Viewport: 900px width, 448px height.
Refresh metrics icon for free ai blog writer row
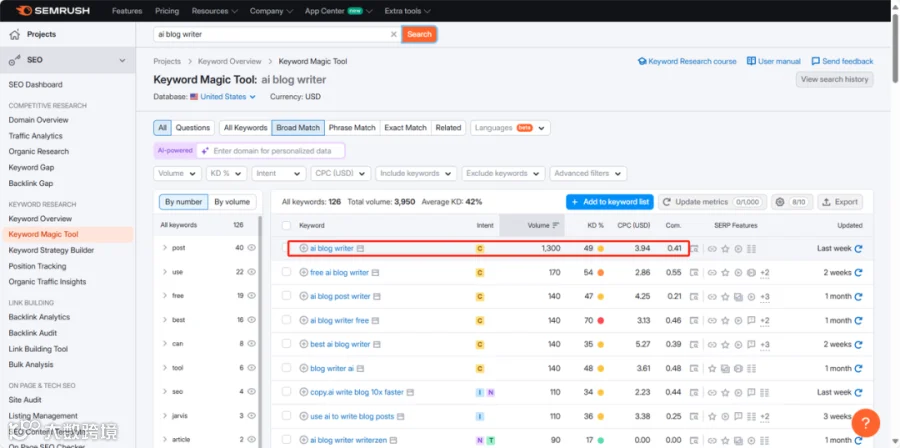858,272
